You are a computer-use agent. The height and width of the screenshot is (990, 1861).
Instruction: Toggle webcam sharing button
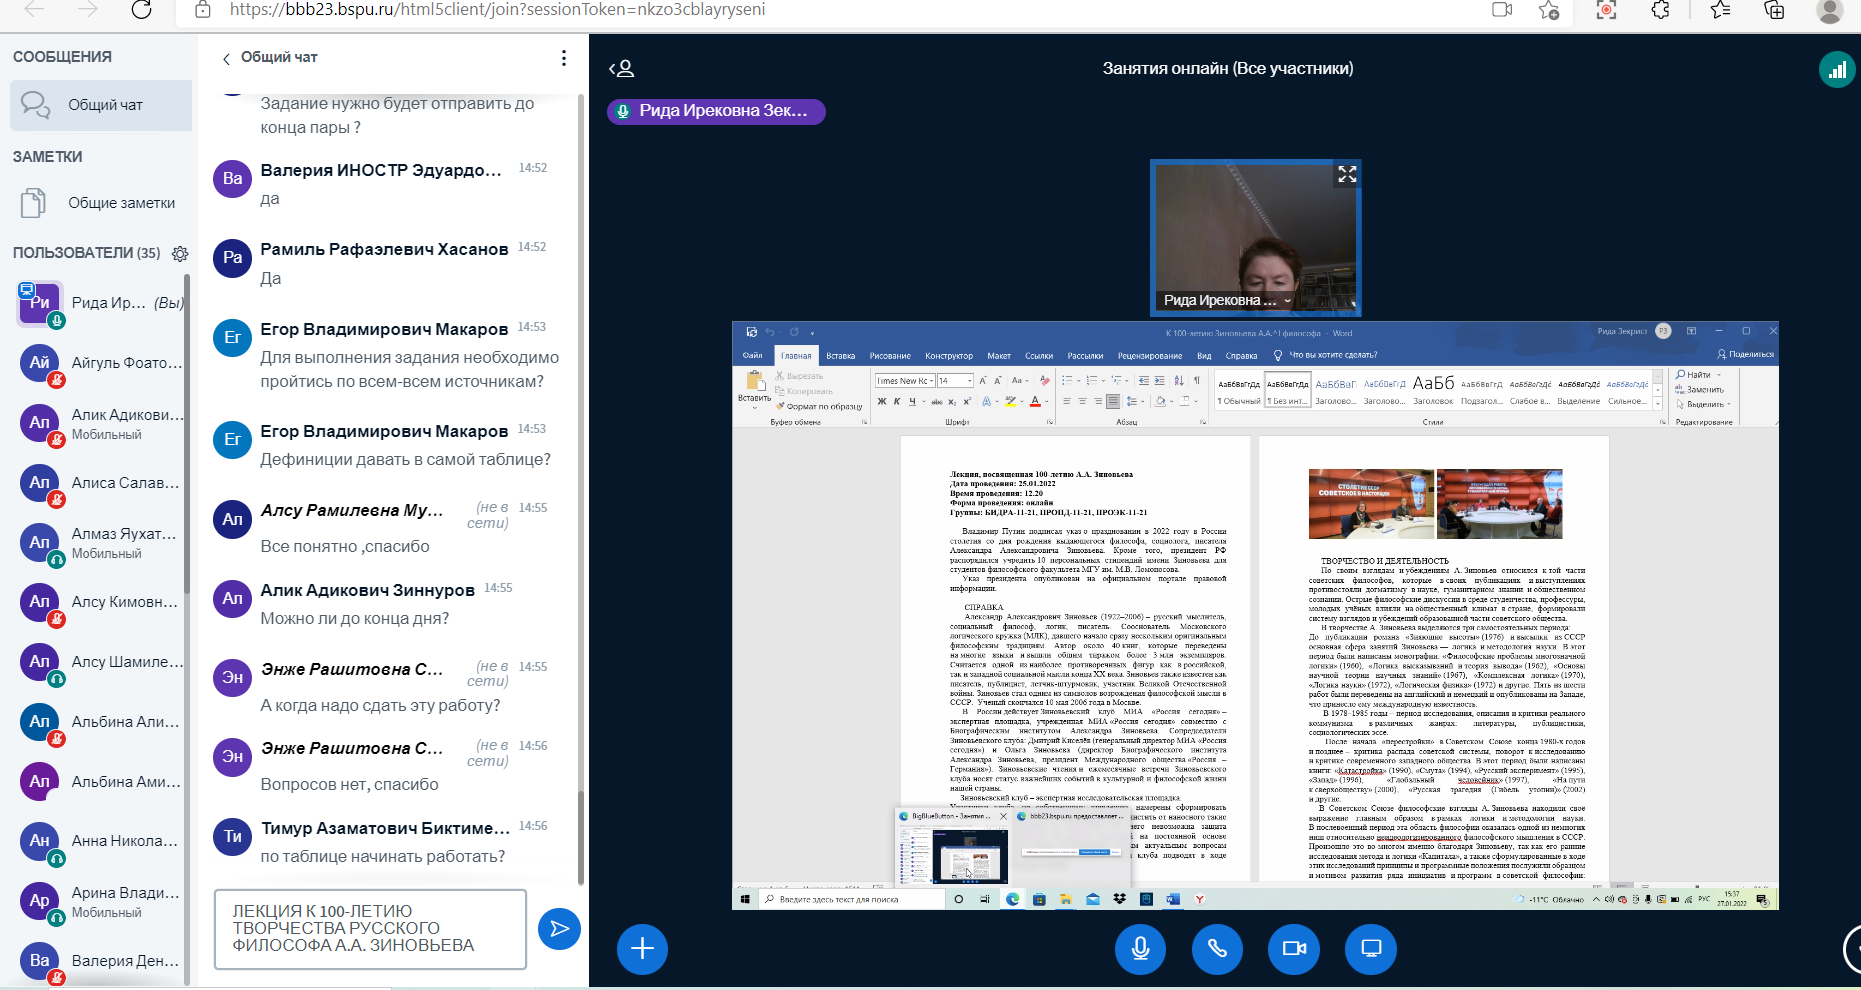(1294, 948)
